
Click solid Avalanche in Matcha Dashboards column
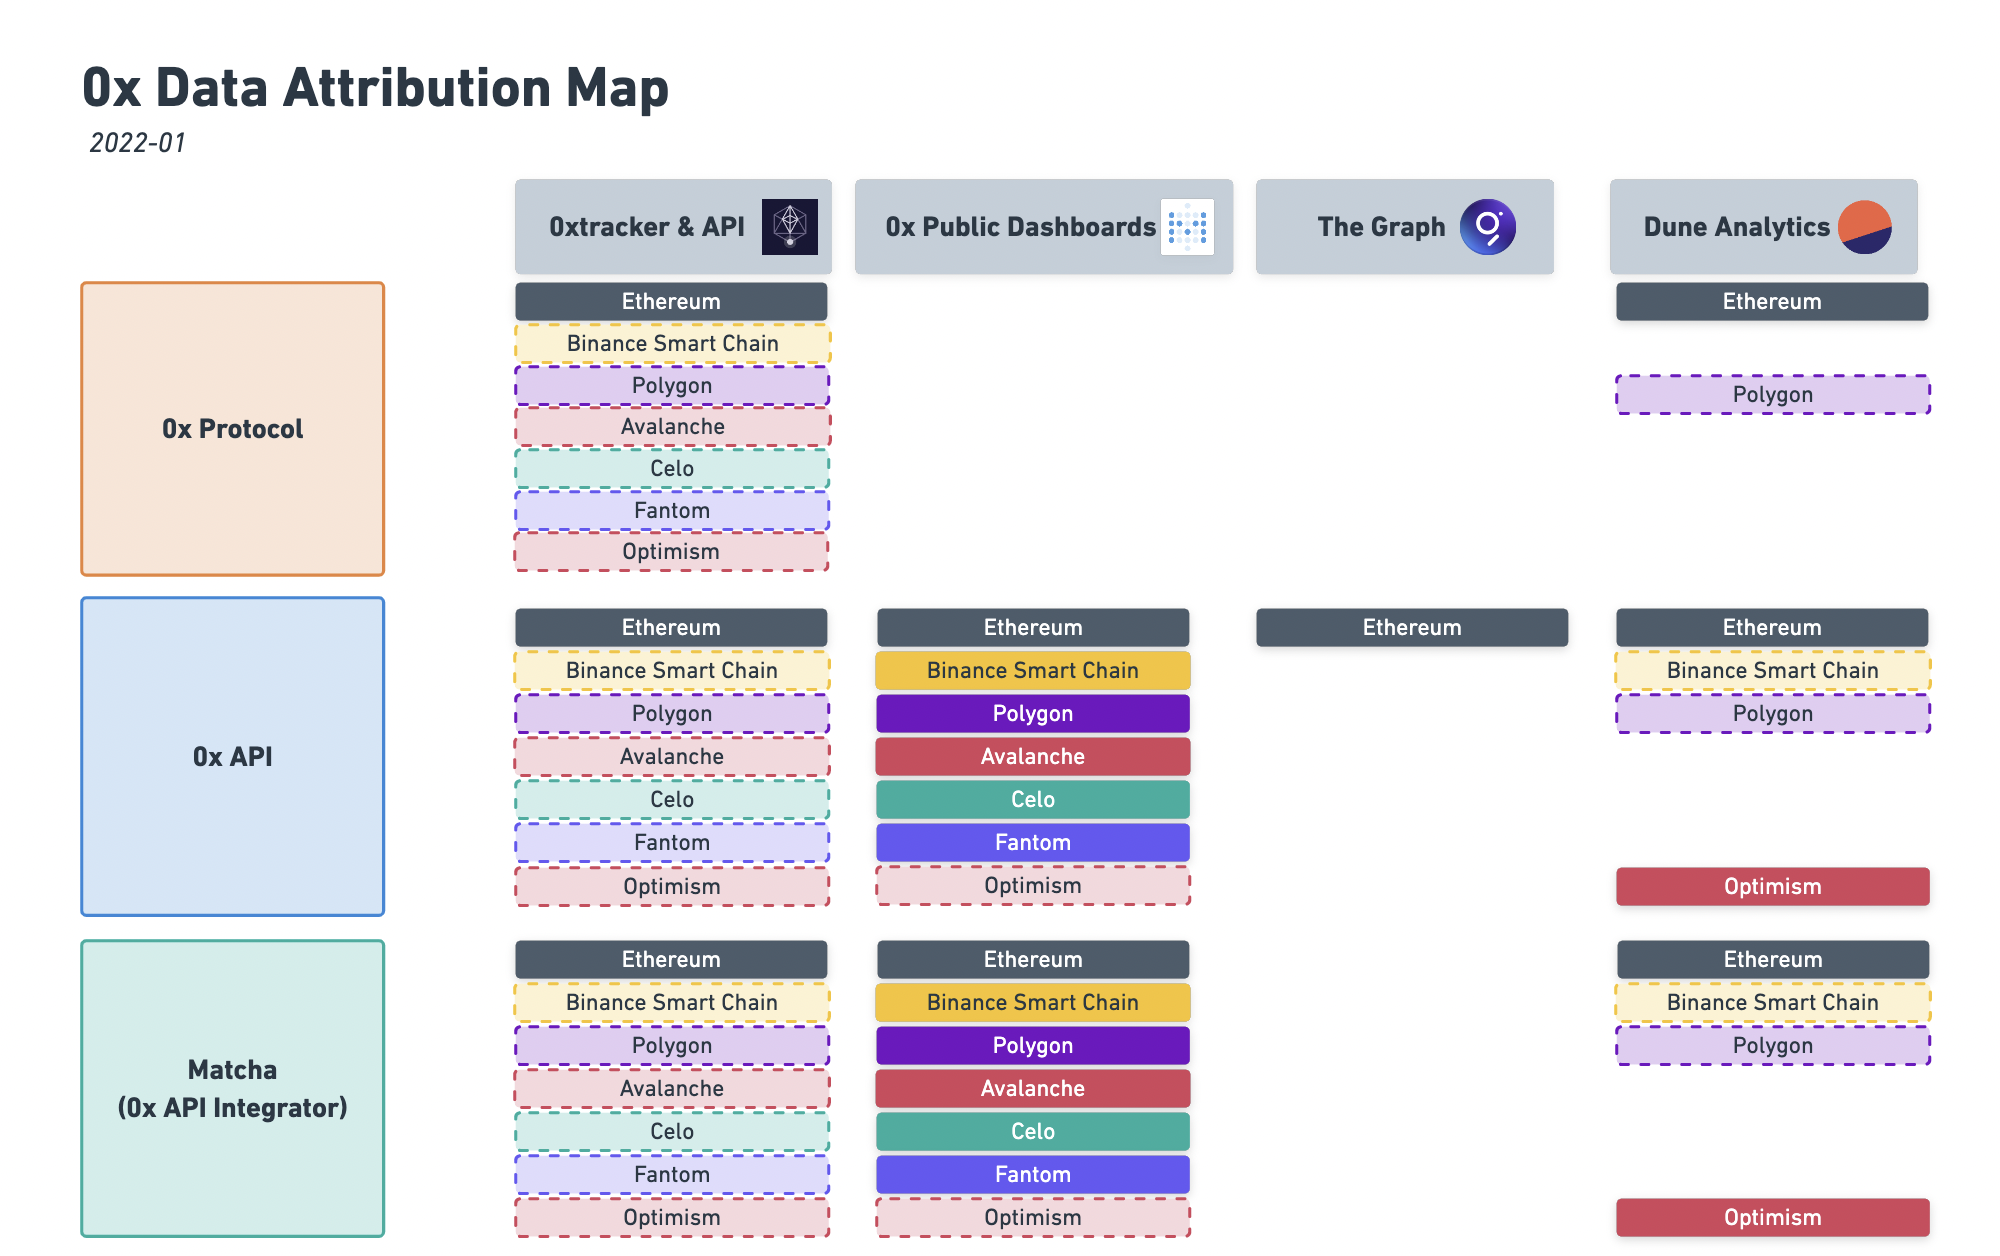click(1033, 1089)
